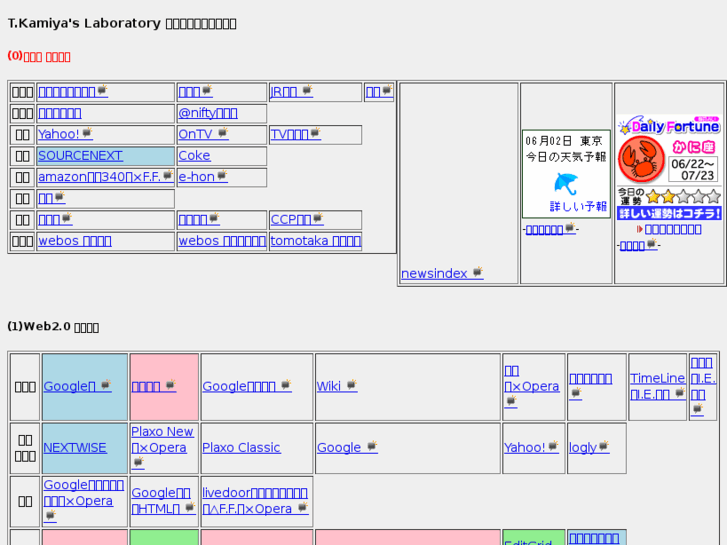Open the e-hon link
Viewport: 727px width, 545px height.
point(203,177)
